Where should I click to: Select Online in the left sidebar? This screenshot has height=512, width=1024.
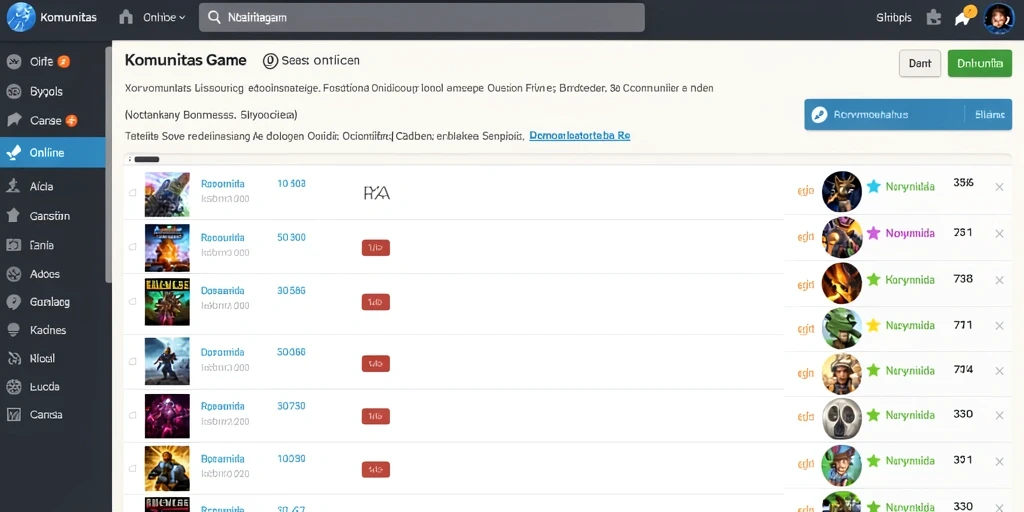[x=52, y=152]
